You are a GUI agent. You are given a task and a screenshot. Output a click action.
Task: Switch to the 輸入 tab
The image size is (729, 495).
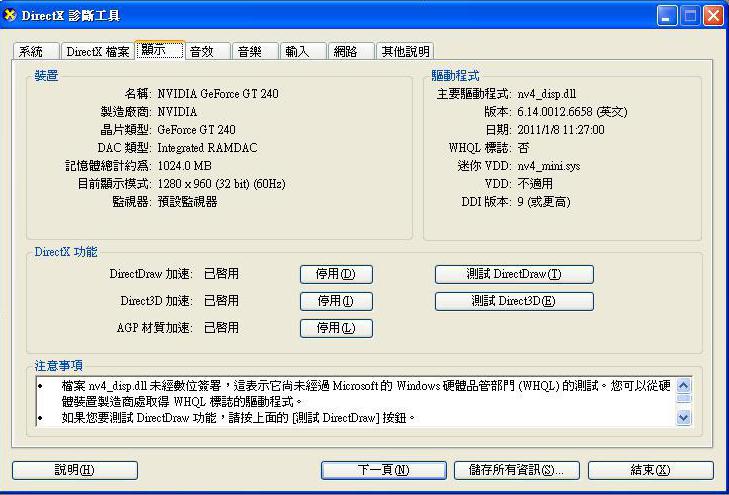point(303,51)
